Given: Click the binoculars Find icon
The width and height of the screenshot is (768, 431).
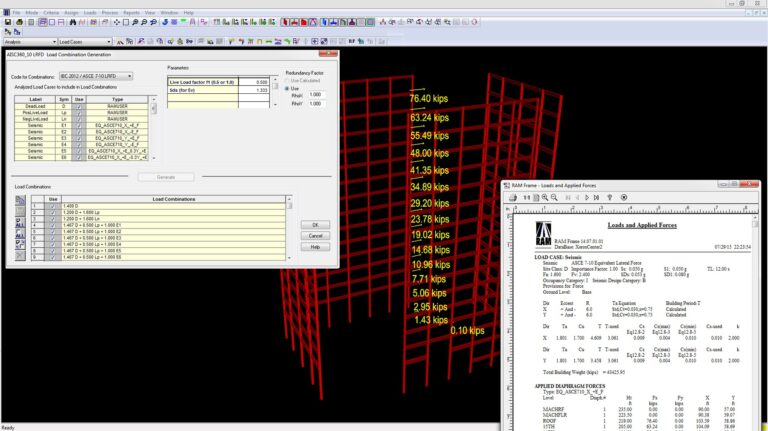Looking at the screenshot, I should point(72,22).
